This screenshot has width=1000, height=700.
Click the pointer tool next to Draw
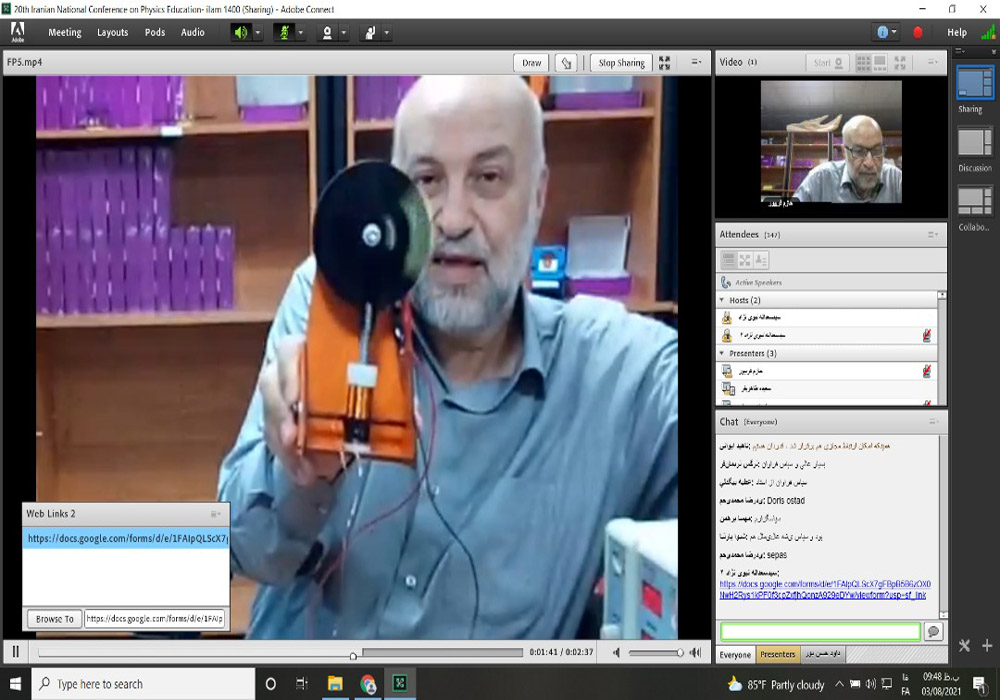[x=567, y=63]
